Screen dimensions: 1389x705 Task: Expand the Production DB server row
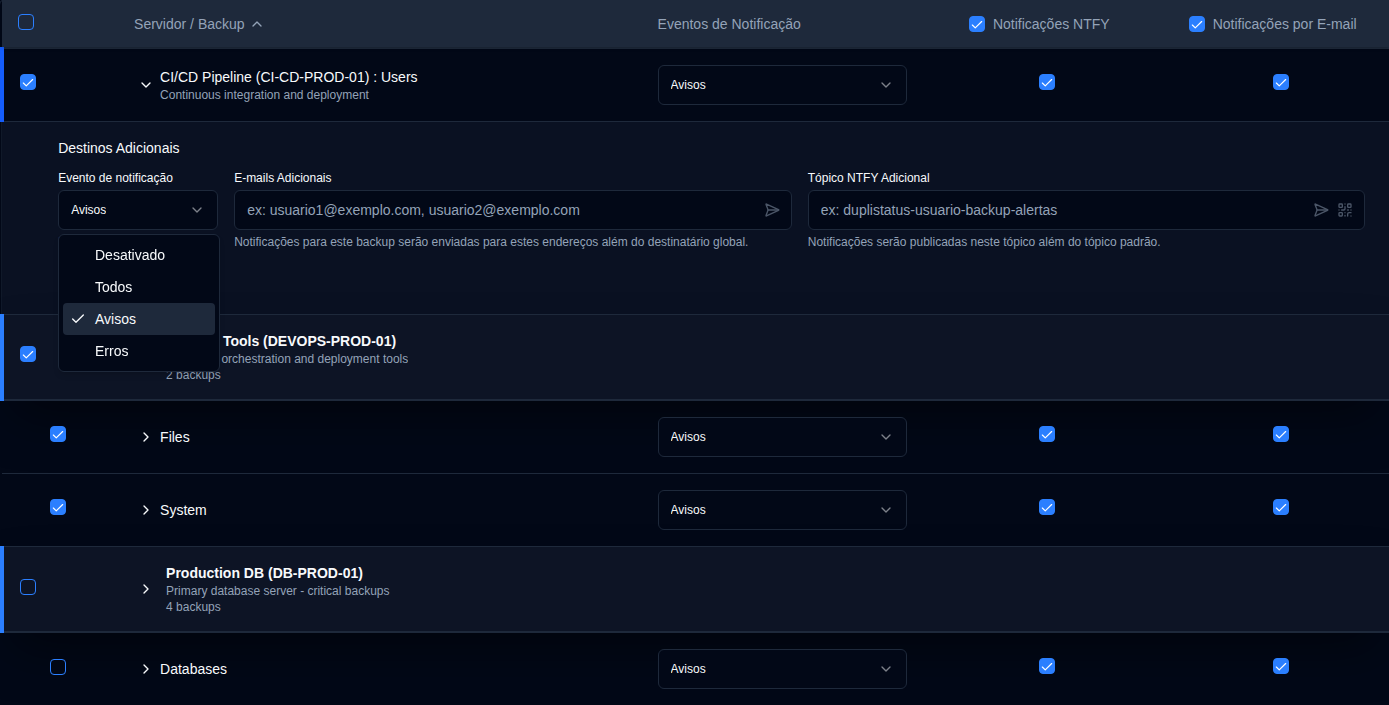(146, 589)
